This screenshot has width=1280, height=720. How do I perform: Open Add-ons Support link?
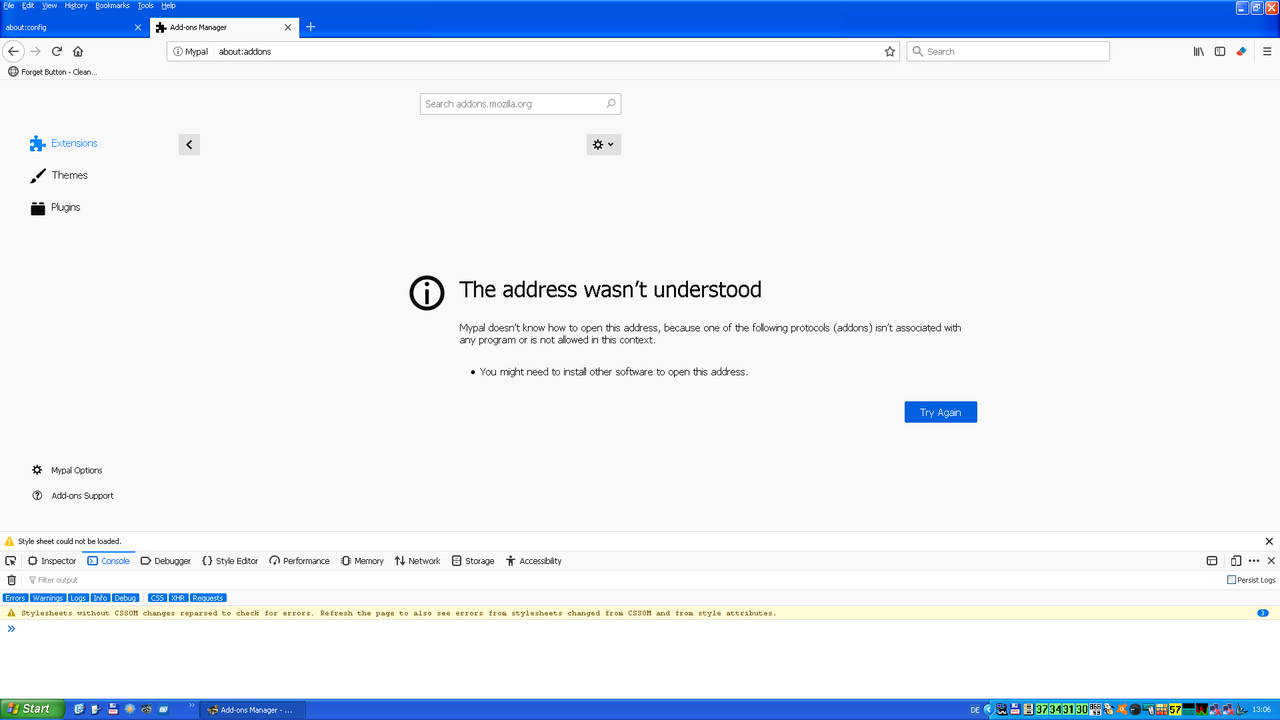pos(72,496)
